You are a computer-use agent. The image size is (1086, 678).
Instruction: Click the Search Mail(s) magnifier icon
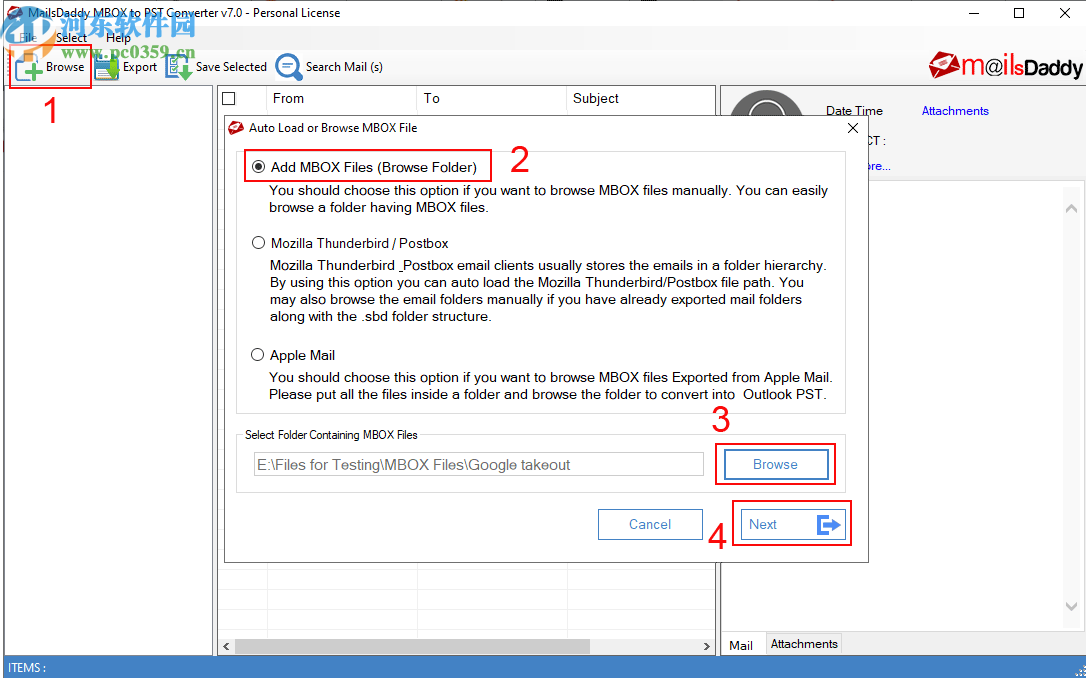click(289, 67)
